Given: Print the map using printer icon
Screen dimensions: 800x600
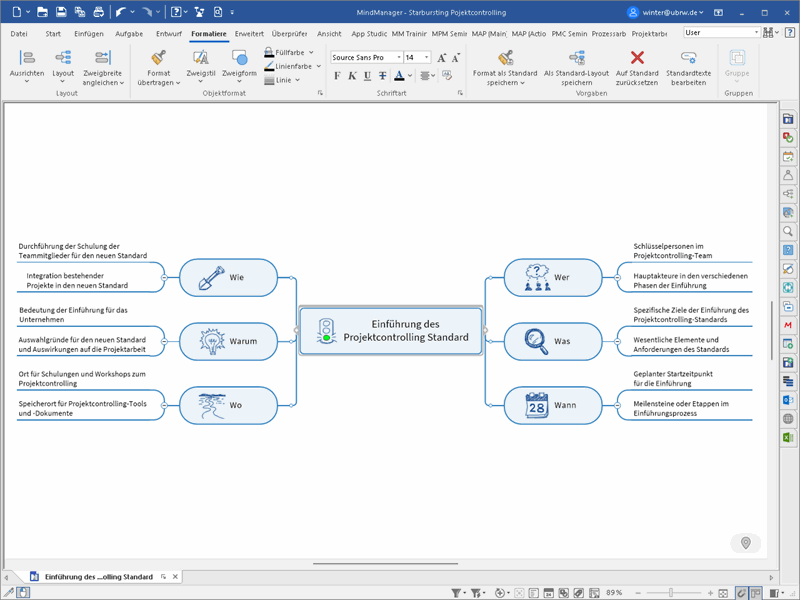Looking at the screenshot, I should click(99, 12).
